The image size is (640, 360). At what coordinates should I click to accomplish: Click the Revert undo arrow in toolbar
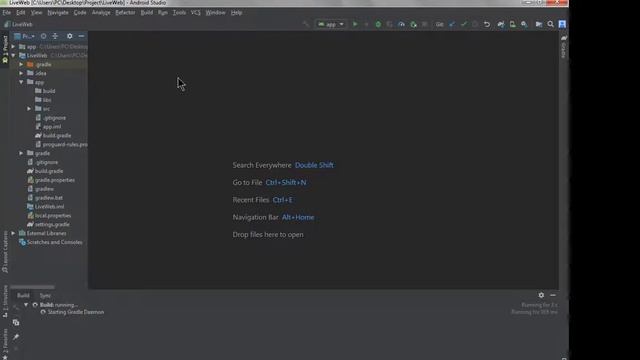pos(487,24)
